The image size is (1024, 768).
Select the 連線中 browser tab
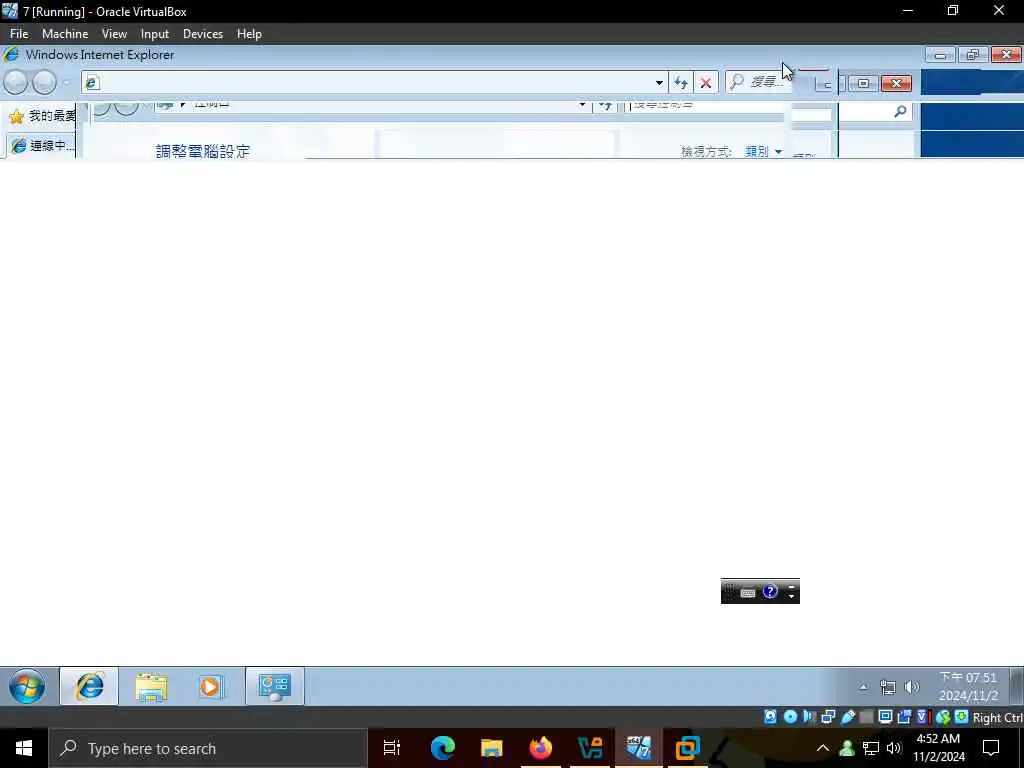point(41,146)
